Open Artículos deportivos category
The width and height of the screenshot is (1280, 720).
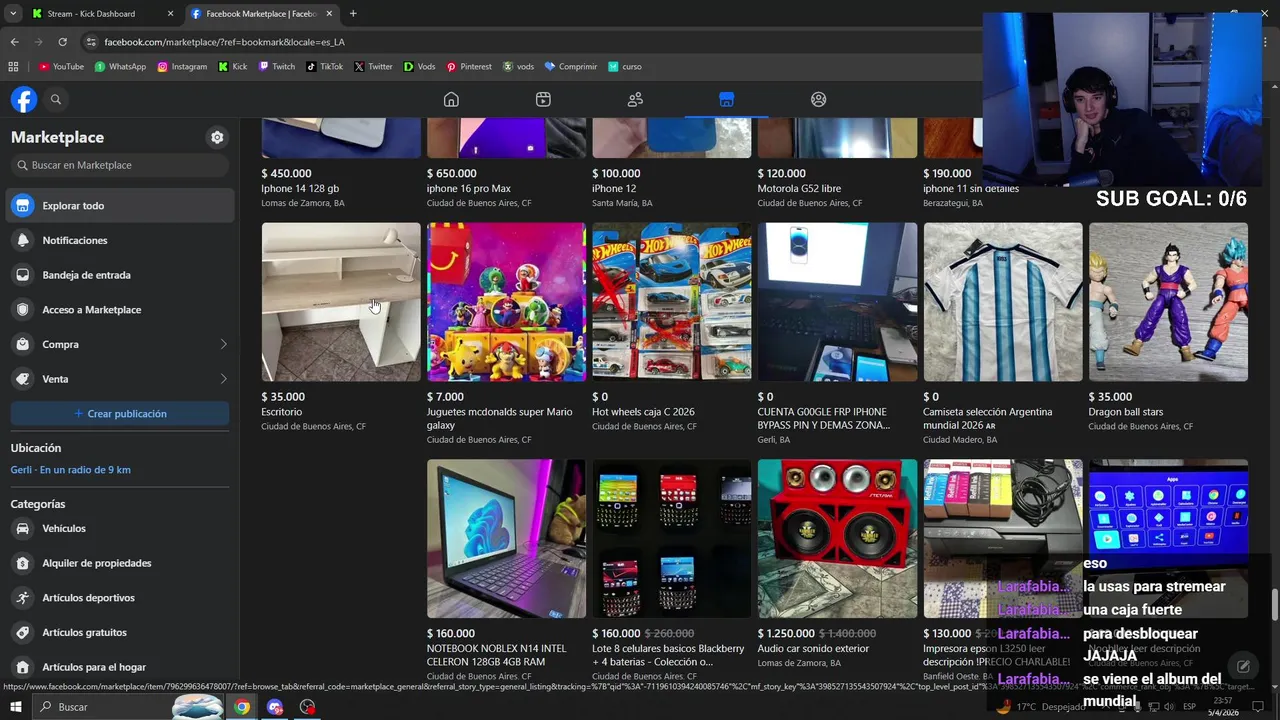[x=120, y=598]
